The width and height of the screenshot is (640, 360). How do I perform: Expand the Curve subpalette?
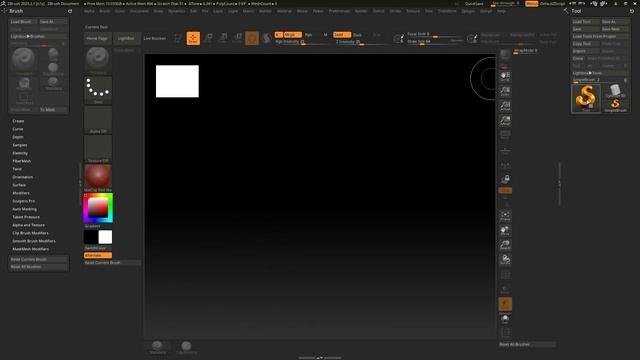[18, 129]
